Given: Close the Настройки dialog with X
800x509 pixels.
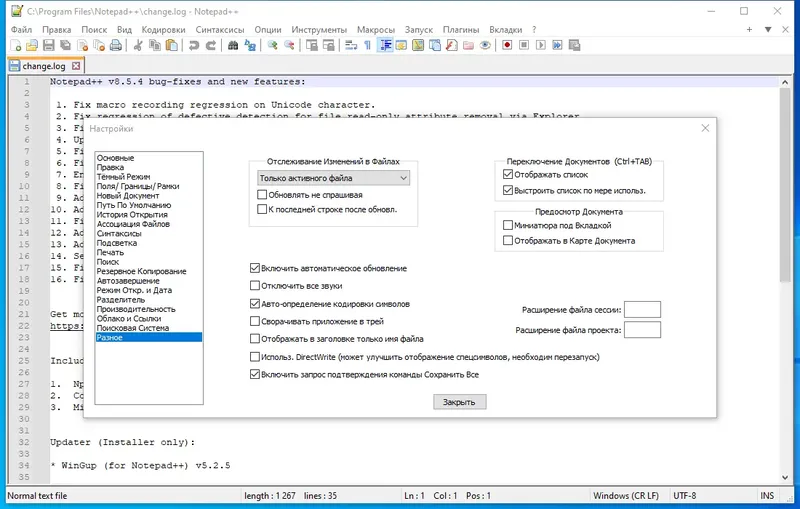Looking at the screenshot, I should [705, 128].
